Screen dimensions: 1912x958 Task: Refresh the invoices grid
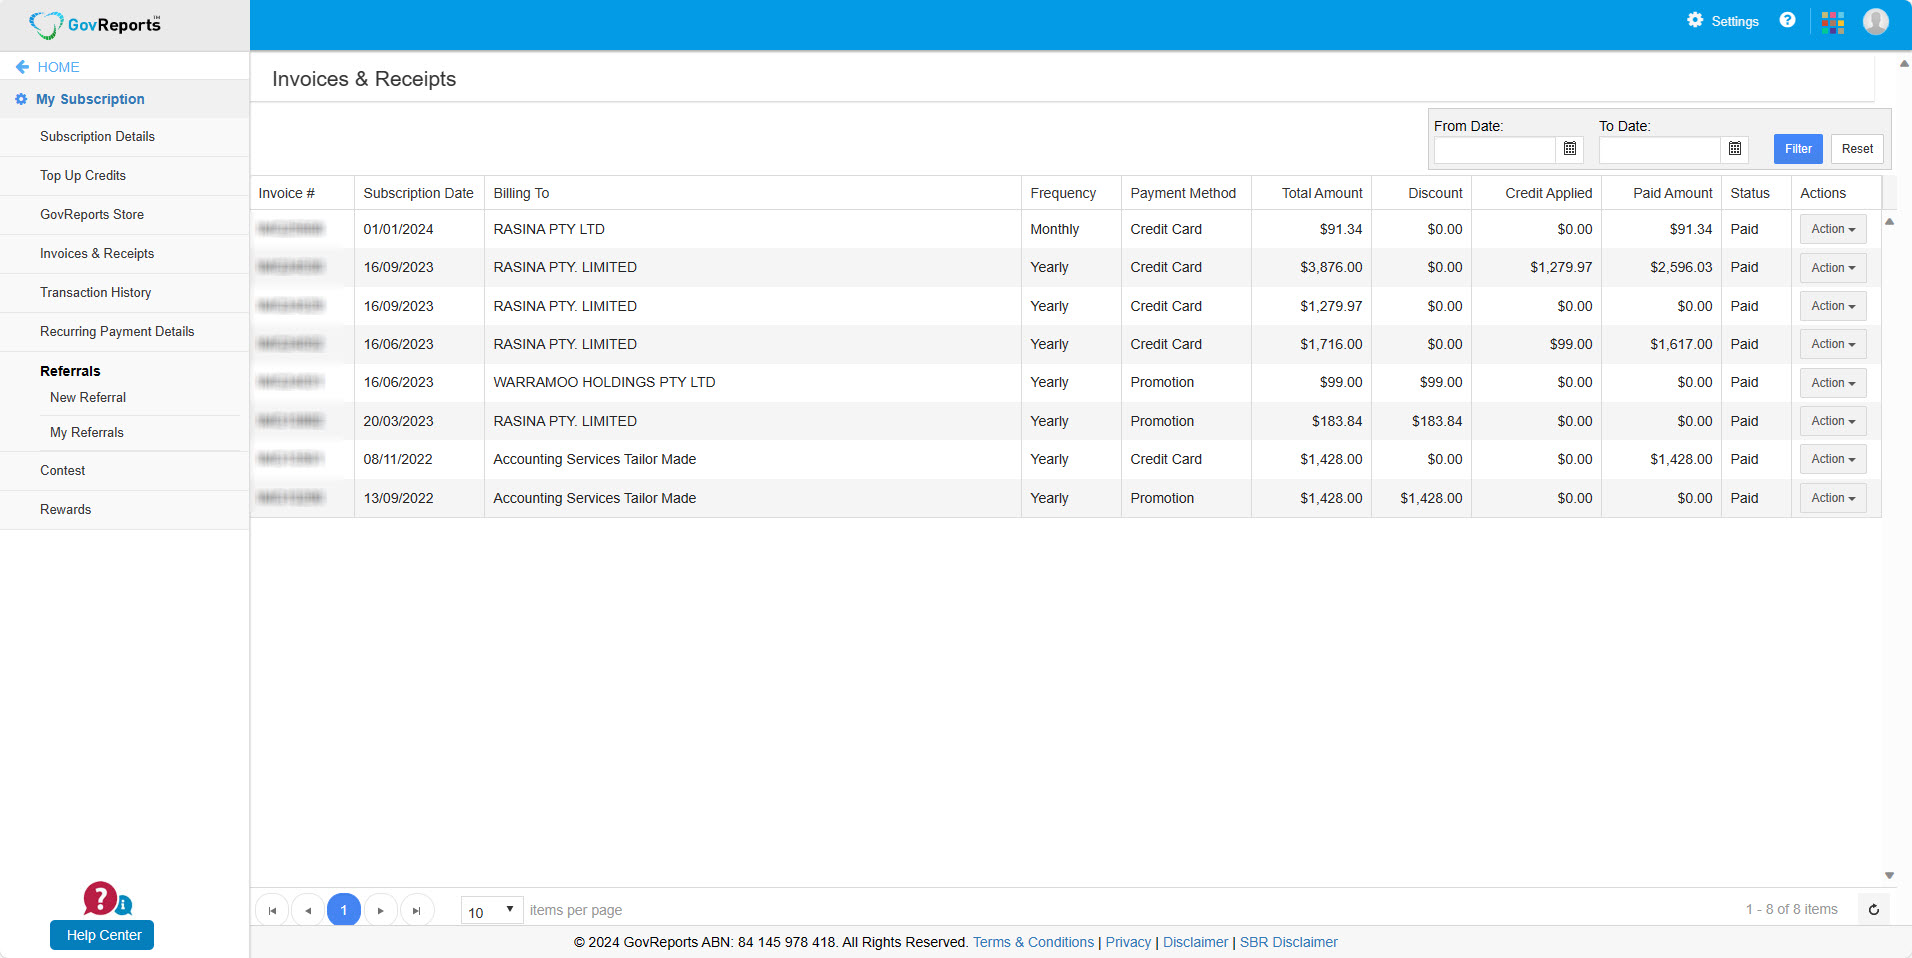[x=1874, y=910]
